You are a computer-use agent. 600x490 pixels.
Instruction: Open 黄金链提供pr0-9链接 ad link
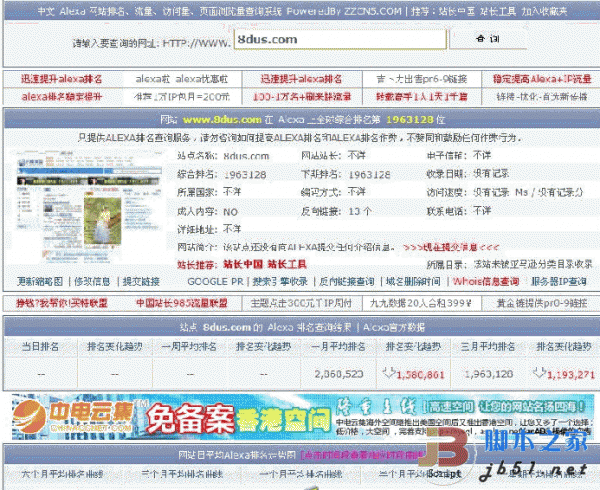(542, 303)
